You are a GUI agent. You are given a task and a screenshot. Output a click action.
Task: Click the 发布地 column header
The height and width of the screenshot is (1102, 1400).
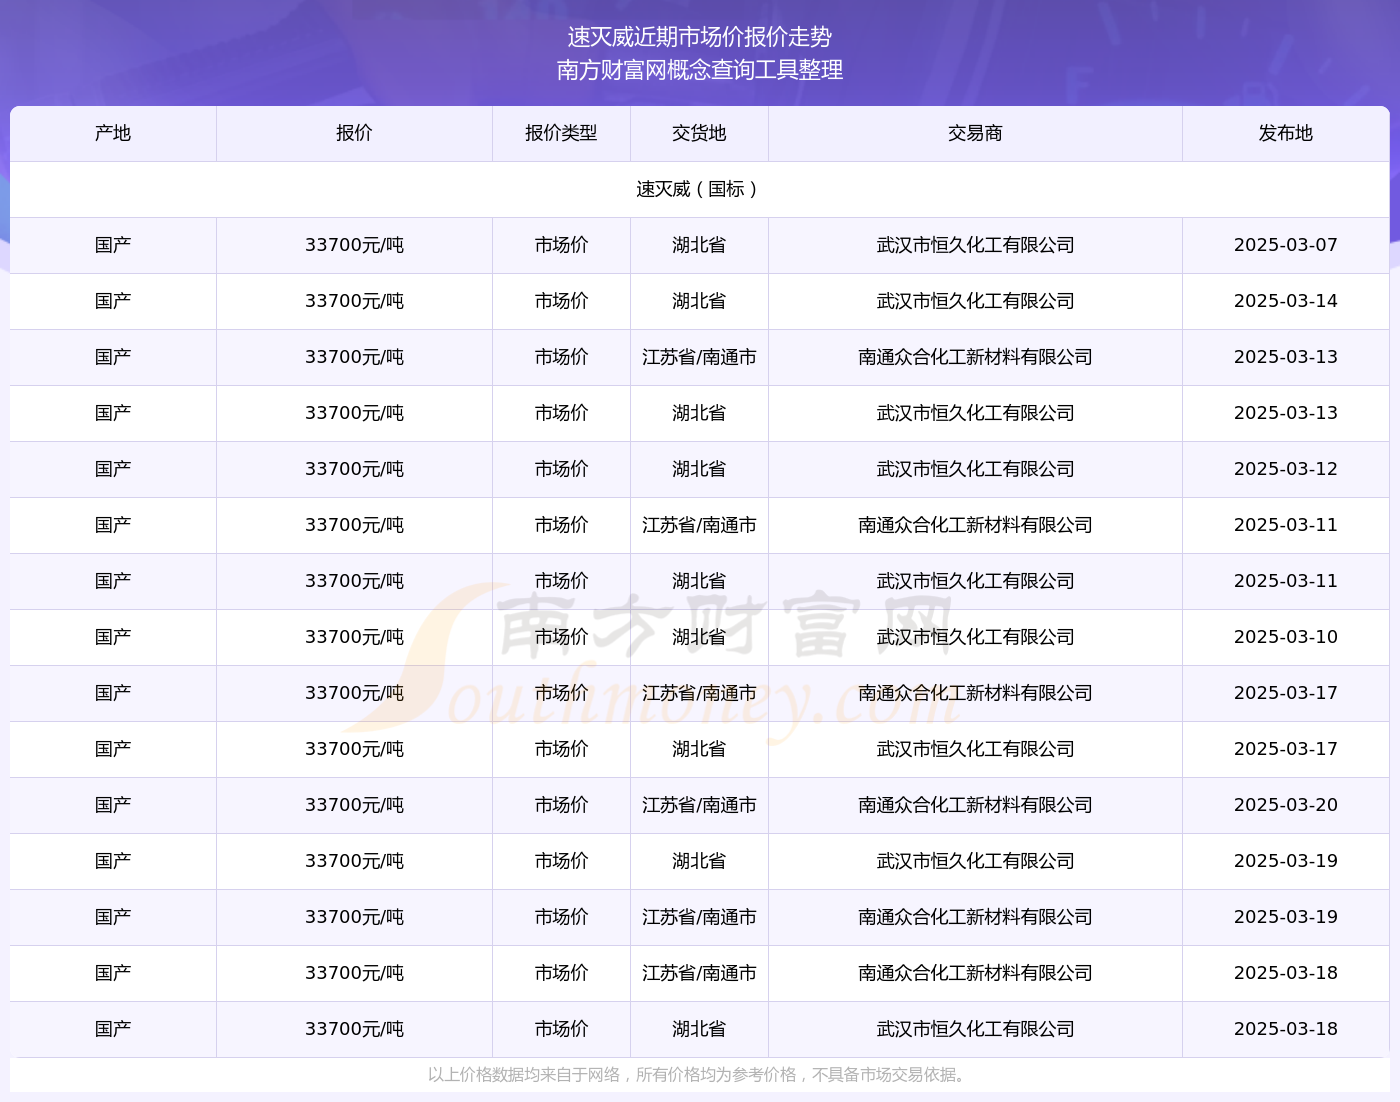tap(1285, 133)
